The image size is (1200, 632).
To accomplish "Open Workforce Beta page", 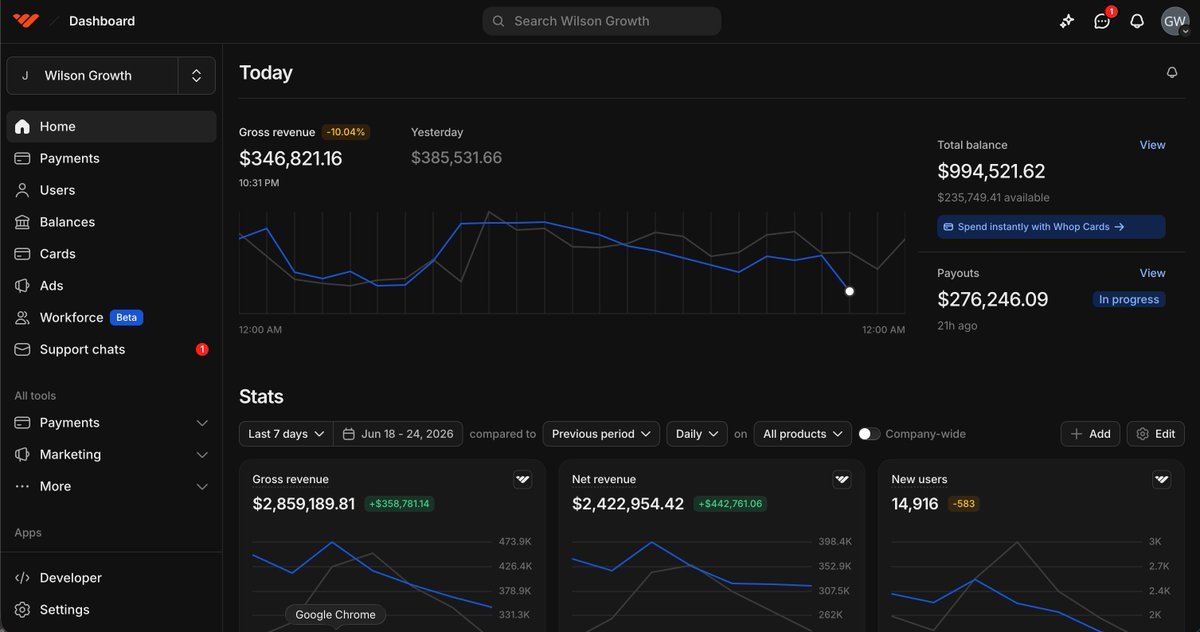I will 111,318.
